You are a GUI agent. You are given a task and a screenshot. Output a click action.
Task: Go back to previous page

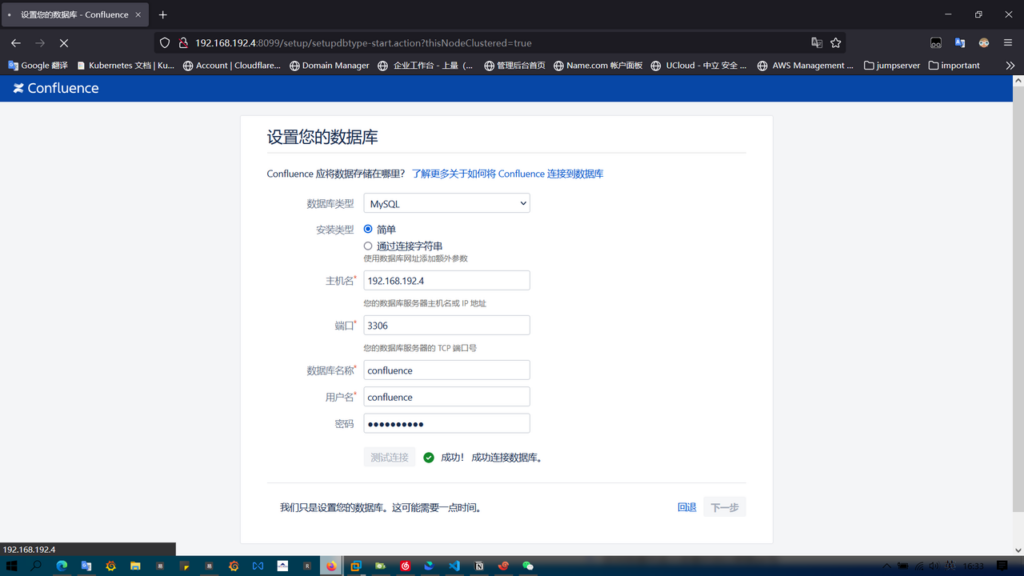[x=16, y=43]
